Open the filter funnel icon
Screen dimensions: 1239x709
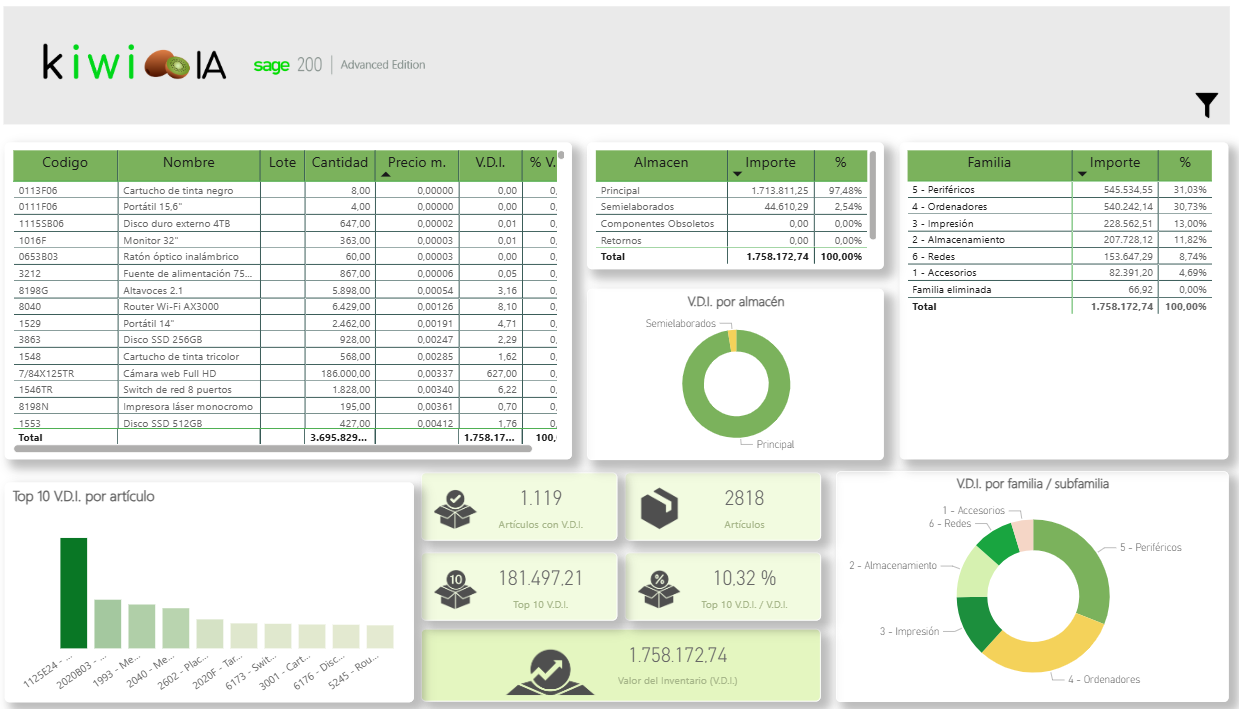tap(1207, 105)
